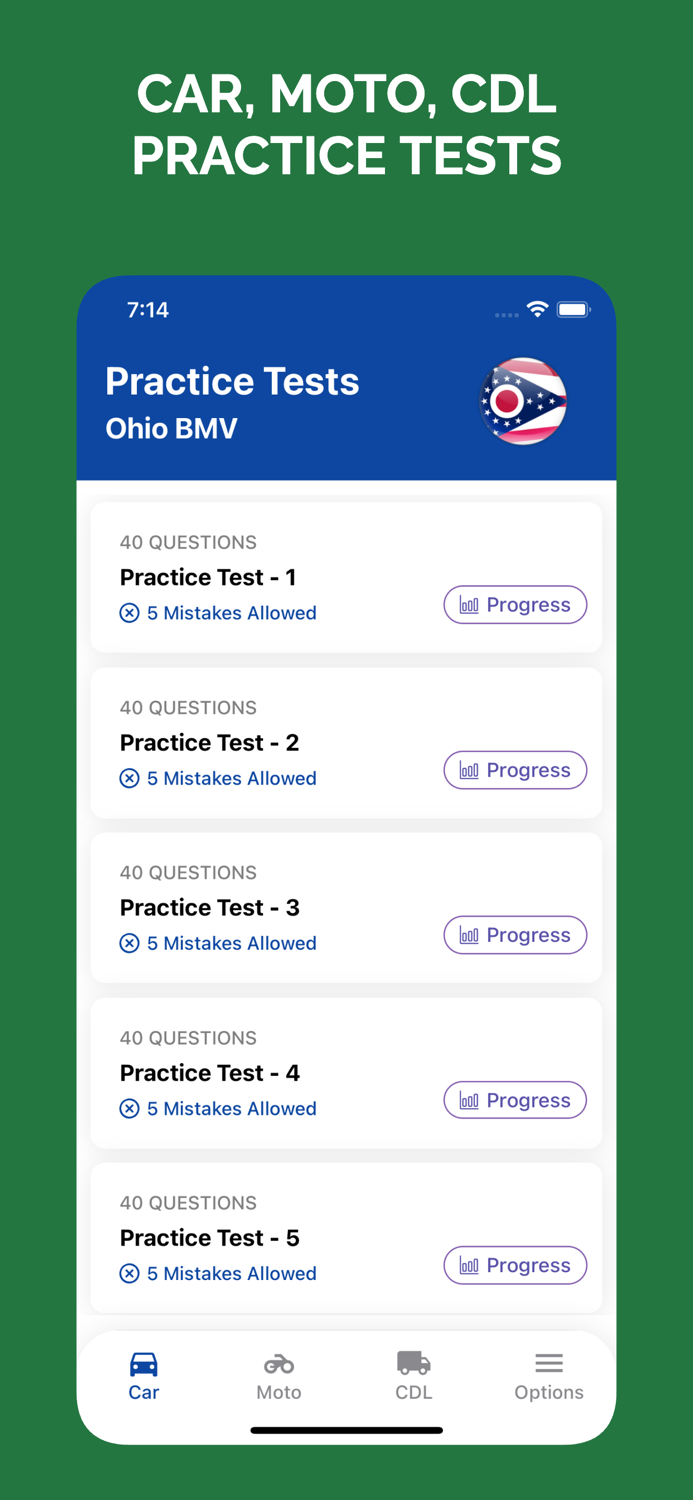Select the Moto motorcycle icon
The width and height of the screenshot is (693, 1500).
(278, 1362)
